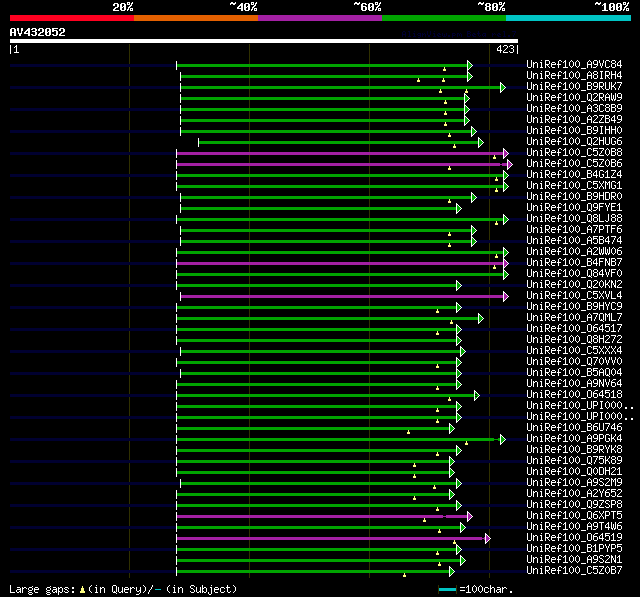This screenshot has height=597, width=640.
Task: Select the UniRef100_Q84VF0 label
Action: [574, 274]
